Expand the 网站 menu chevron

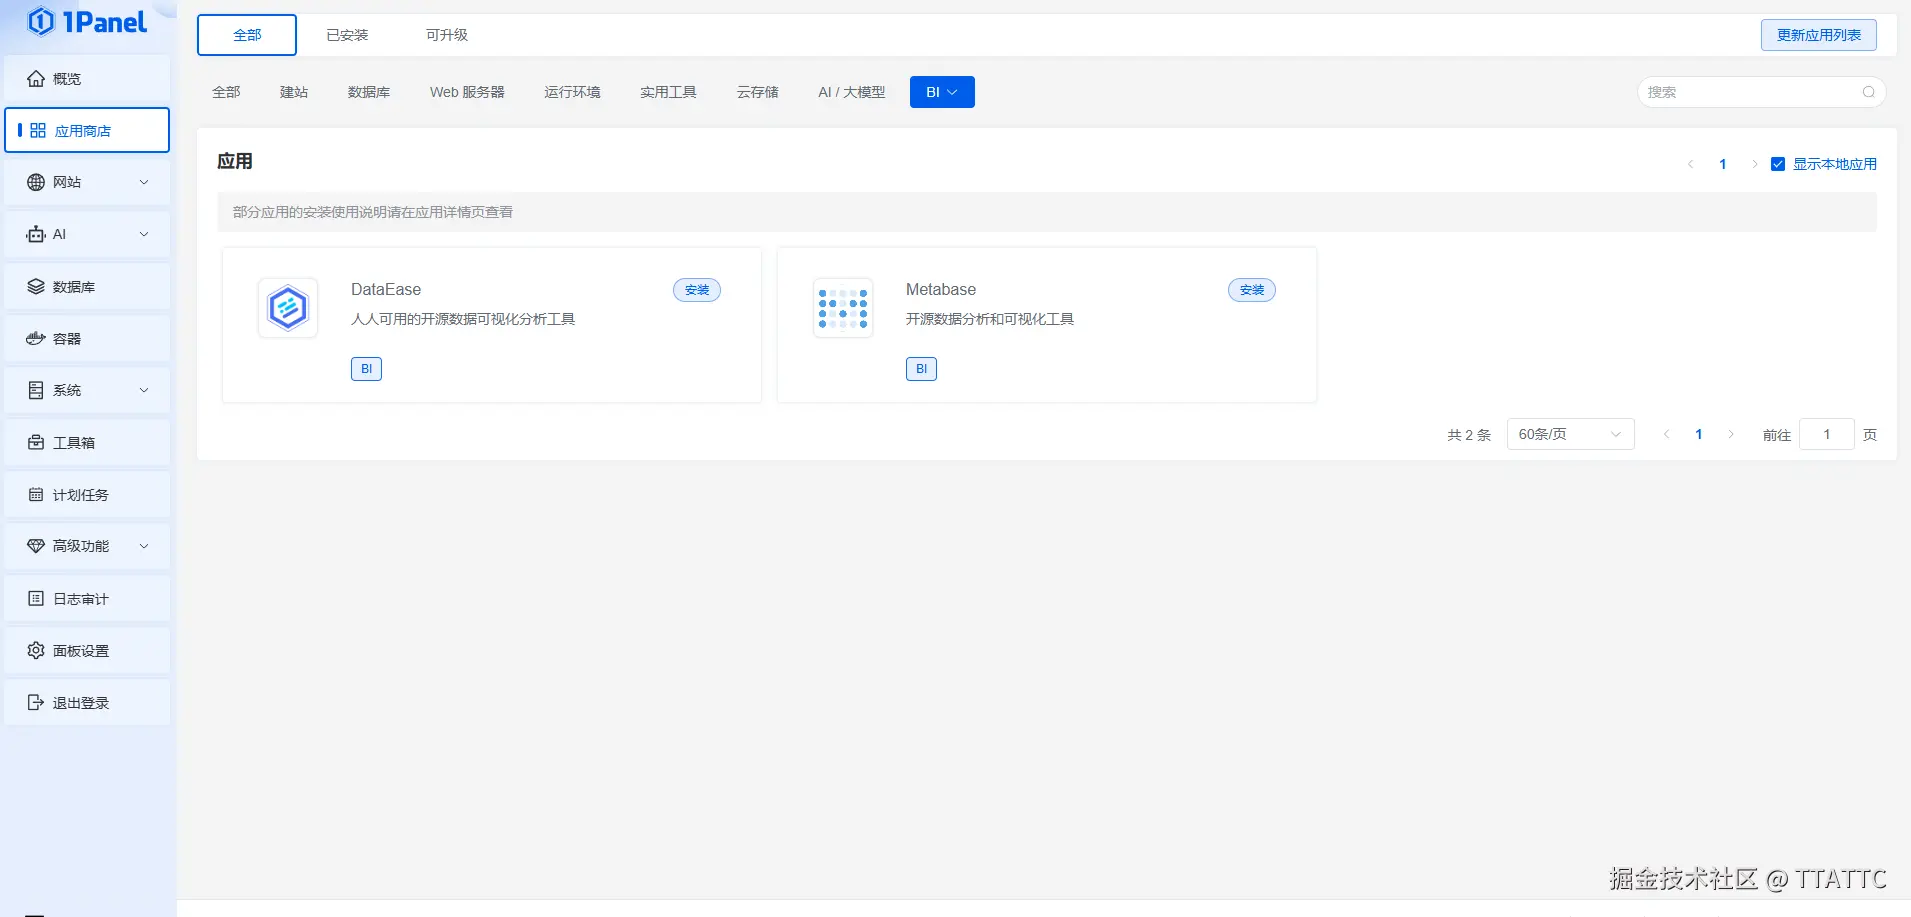tap(144, 182)
